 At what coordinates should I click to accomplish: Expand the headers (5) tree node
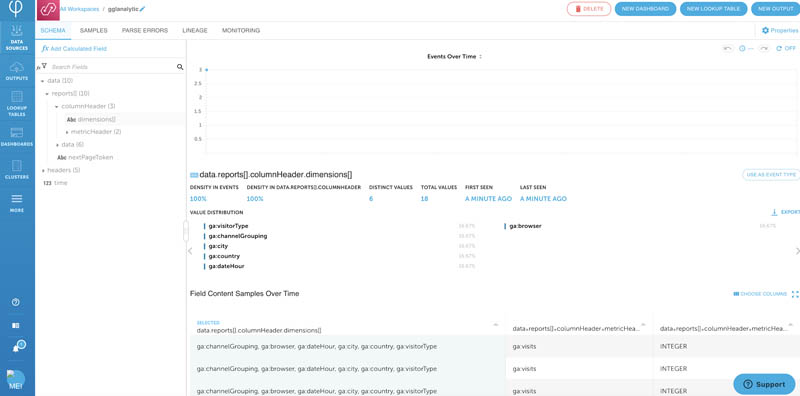pos(42,170)
